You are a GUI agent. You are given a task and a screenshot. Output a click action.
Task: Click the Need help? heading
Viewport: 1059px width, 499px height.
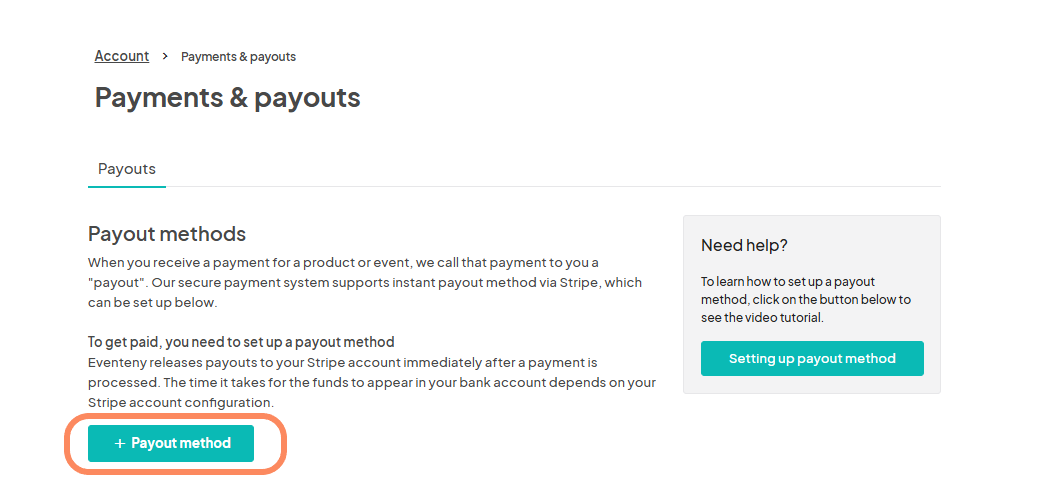tap(744, 245)
